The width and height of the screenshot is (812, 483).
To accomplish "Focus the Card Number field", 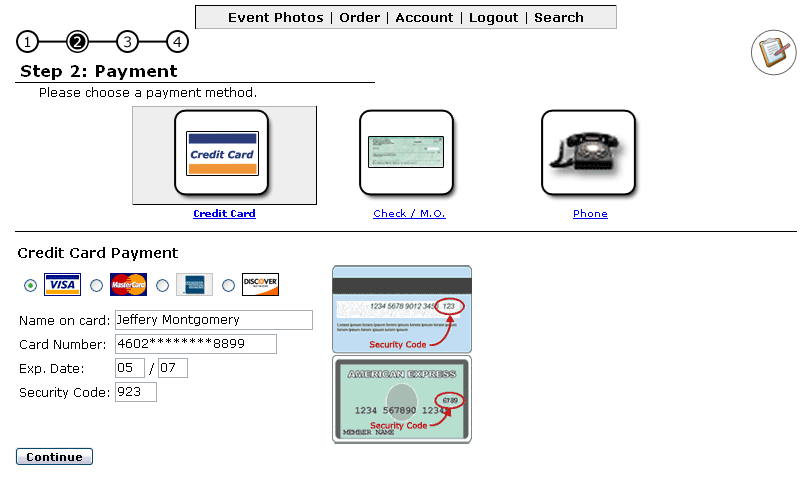I will point(196,344).
